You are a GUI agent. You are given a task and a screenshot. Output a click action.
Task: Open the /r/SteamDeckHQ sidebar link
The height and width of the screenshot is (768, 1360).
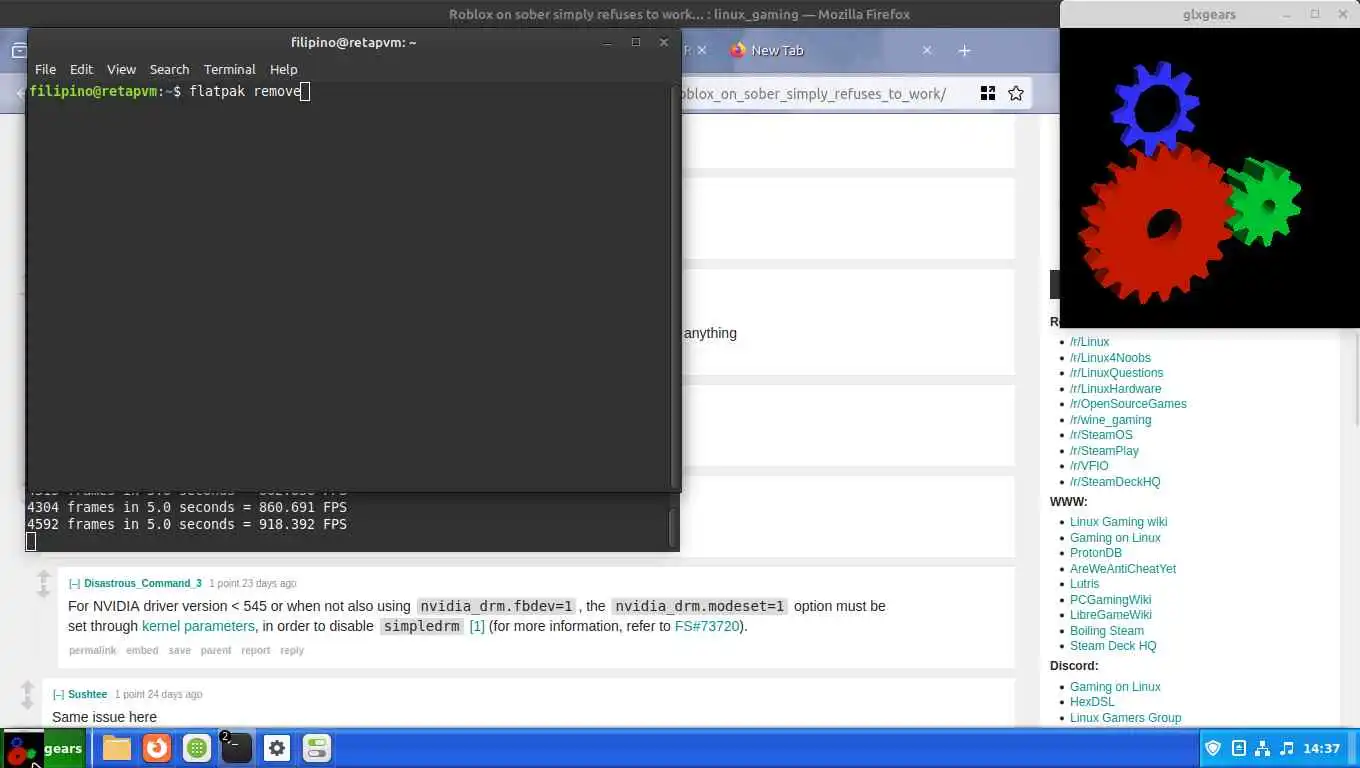click(x=1115, y=482)
